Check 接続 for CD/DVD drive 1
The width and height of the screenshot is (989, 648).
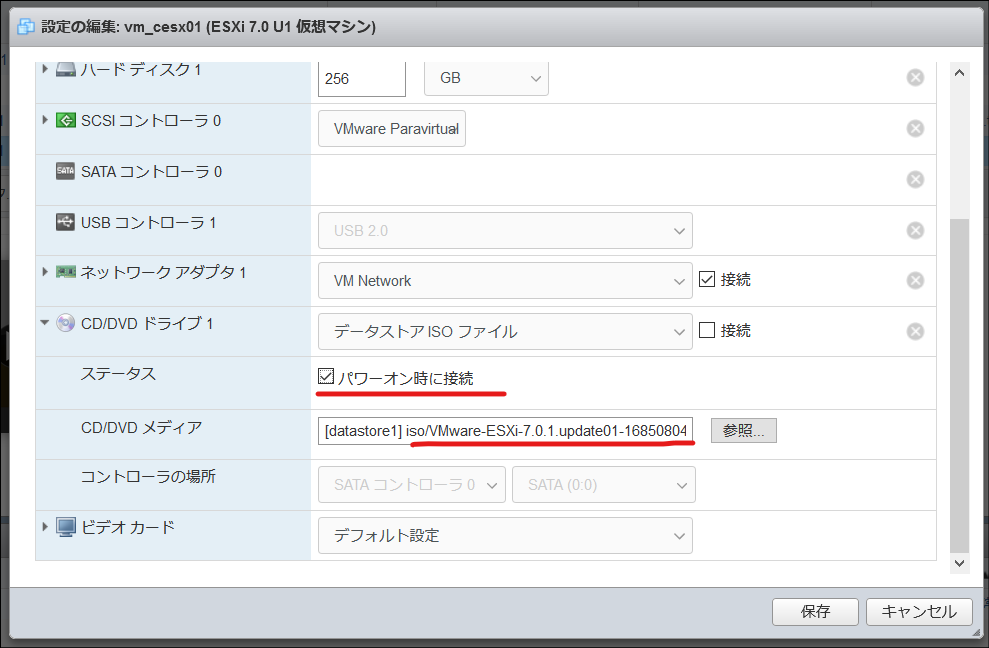pos(707,330)
